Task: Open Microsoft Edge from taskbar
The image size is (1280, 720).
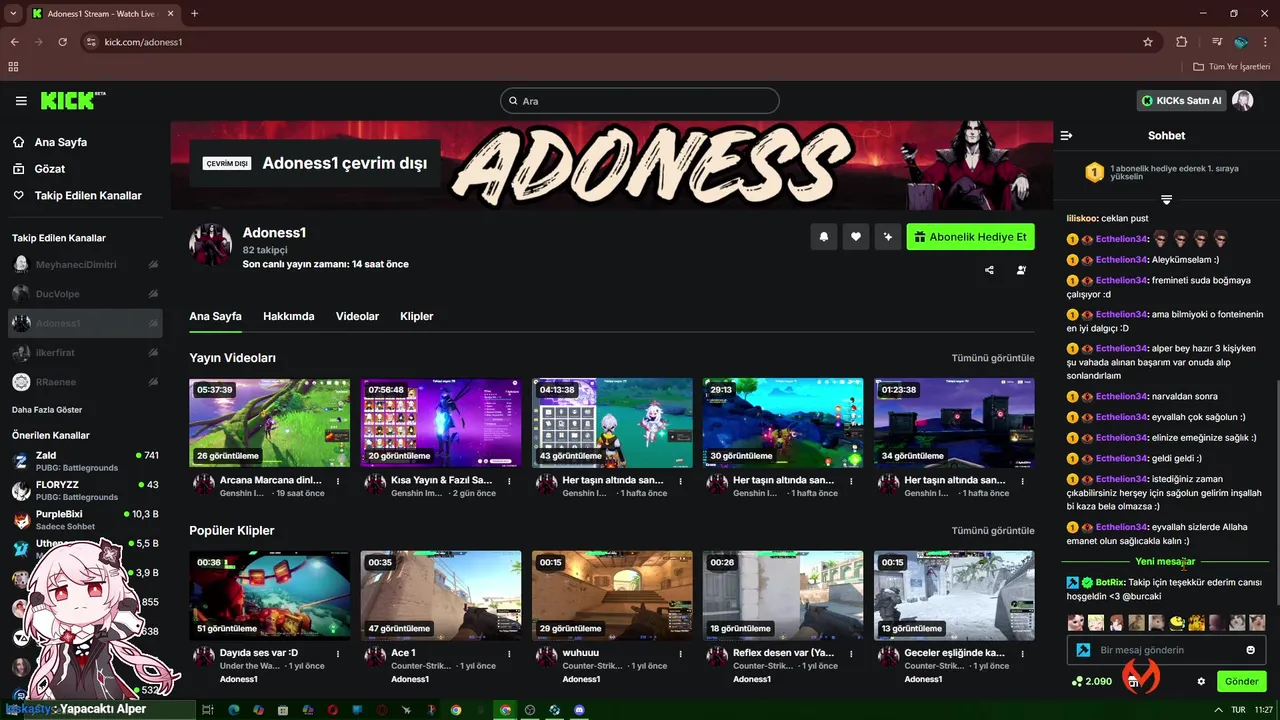Action: click(x=234, y=709)
